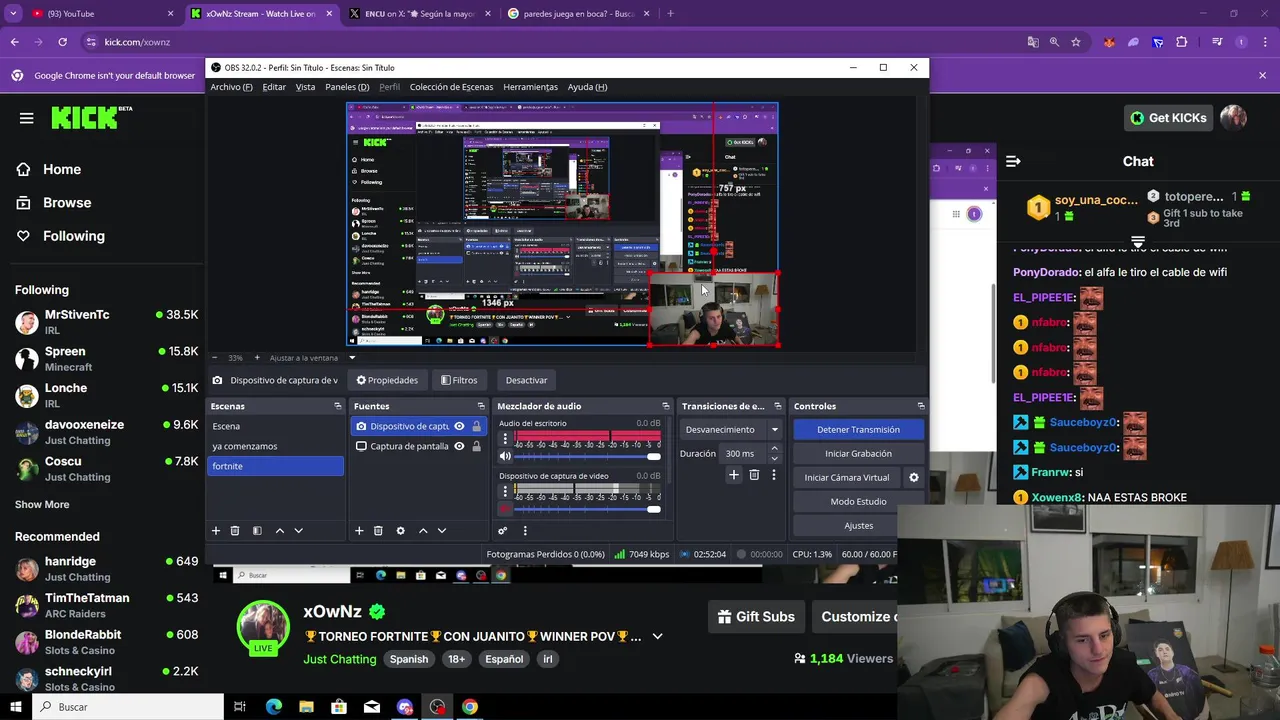
Task: Open source Filtros button
Action: (x=459, y=380)
